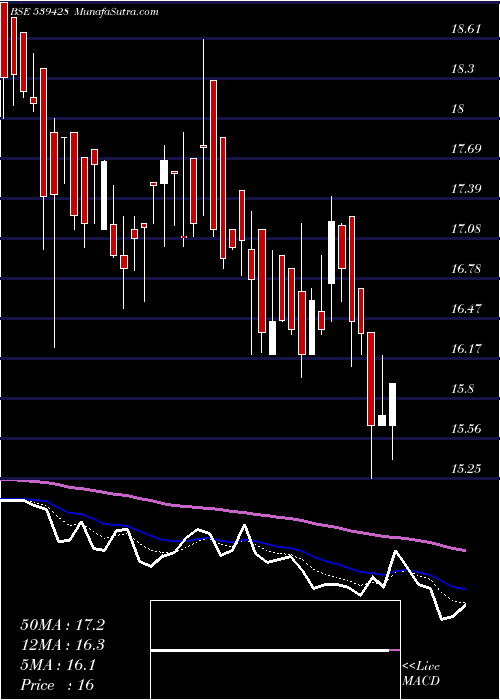Click the 15.8 price axis label
Image resolution: width=500 pixels, height=700 pixels.
tap(463, 389)
